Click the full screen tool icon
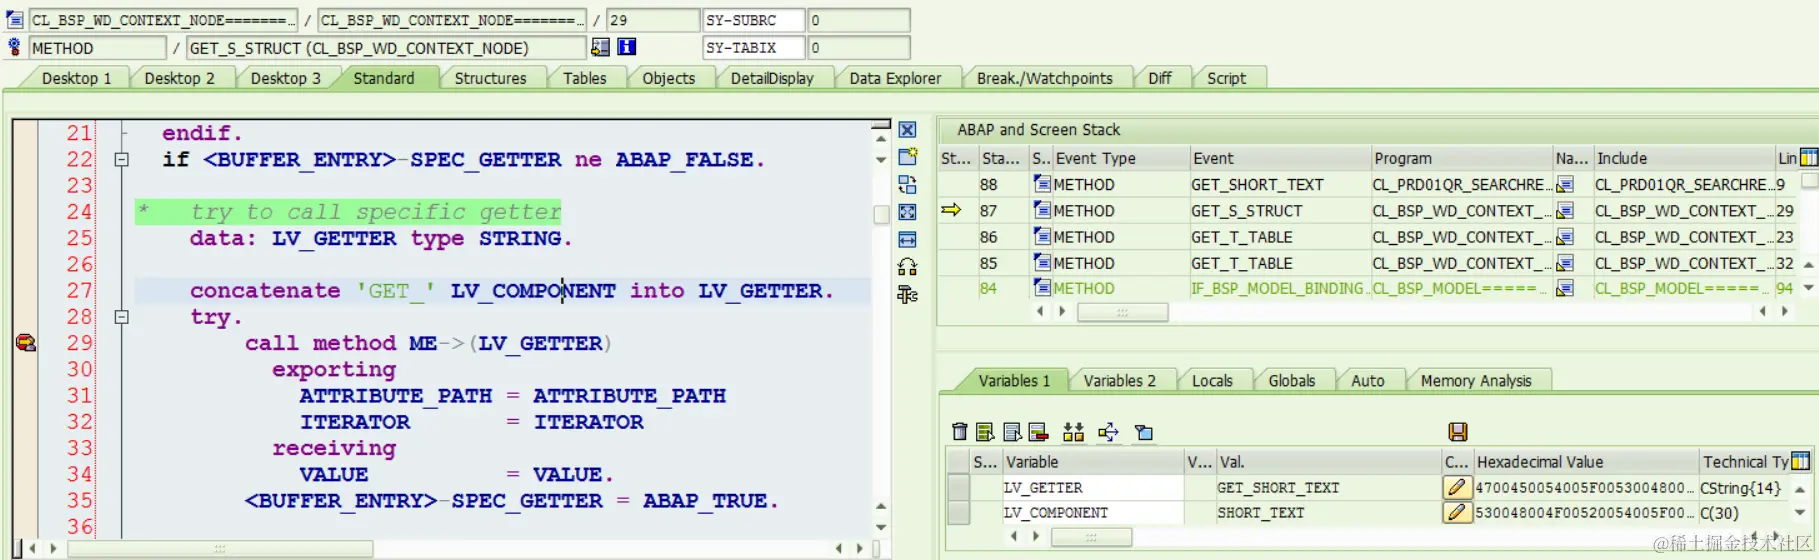Image resolution: width=1819 pixels, height=560 pixels. point(907,212)
